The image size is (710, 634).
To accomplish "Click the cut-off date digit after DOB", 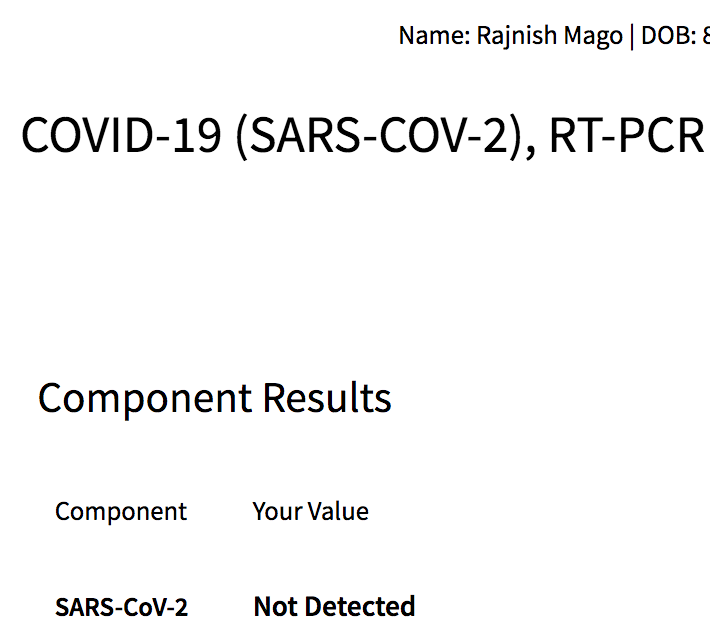I will [x=706, y=35].
